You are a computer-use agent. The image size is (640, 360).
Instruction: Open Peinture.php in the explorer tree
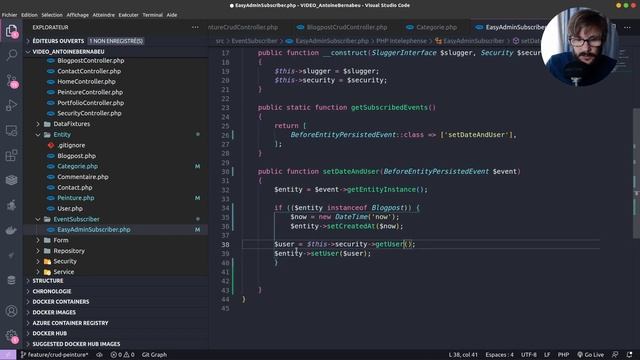pos(76,198)
